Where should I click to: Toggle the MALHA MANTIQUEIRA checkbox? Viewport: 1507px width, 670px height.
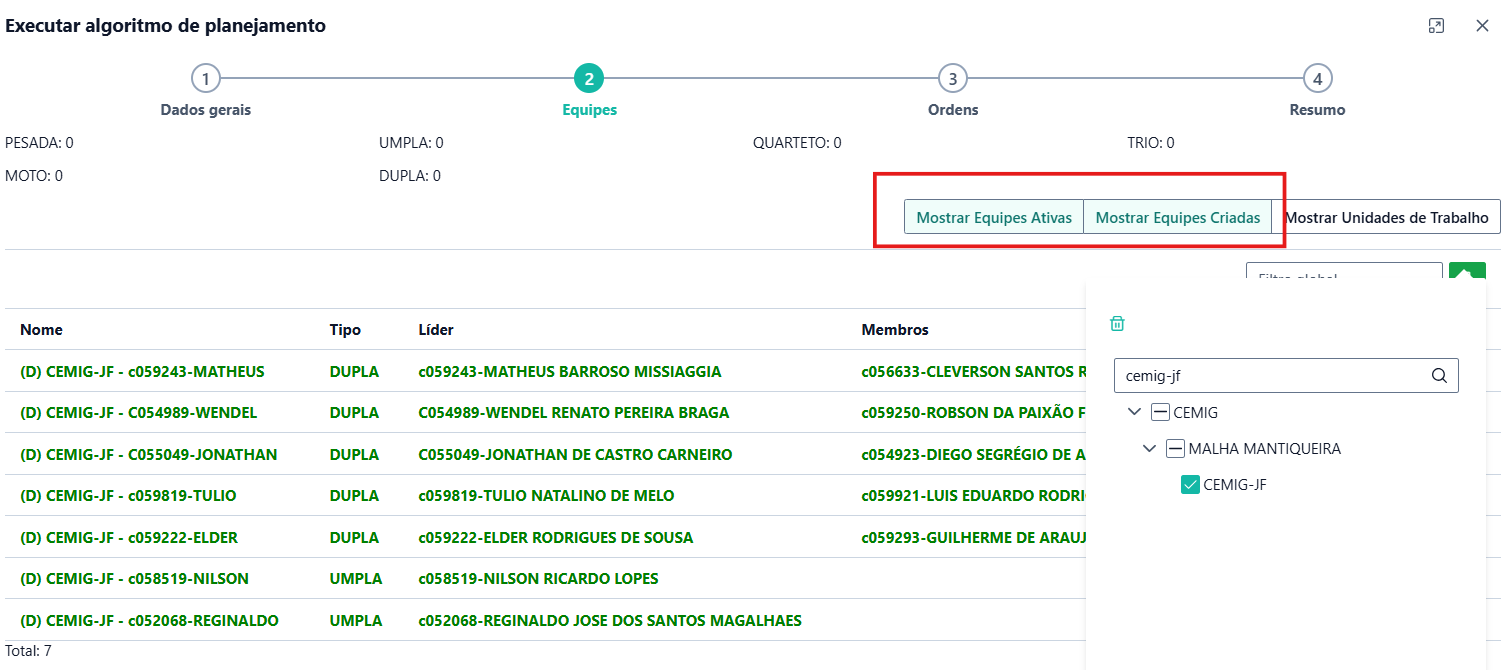tap(1175, 449)
